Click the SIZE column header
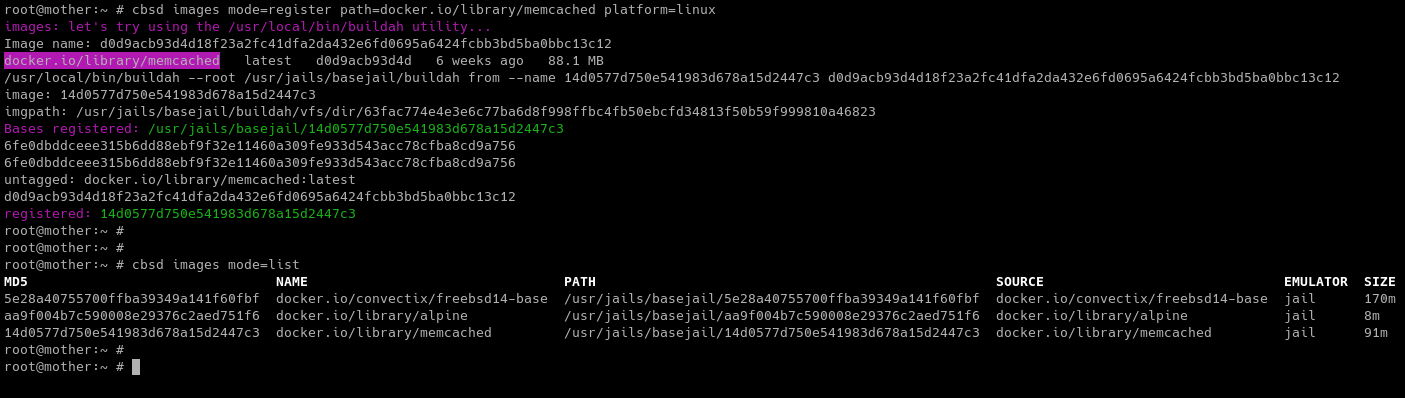 click(x=1380, y=282)
